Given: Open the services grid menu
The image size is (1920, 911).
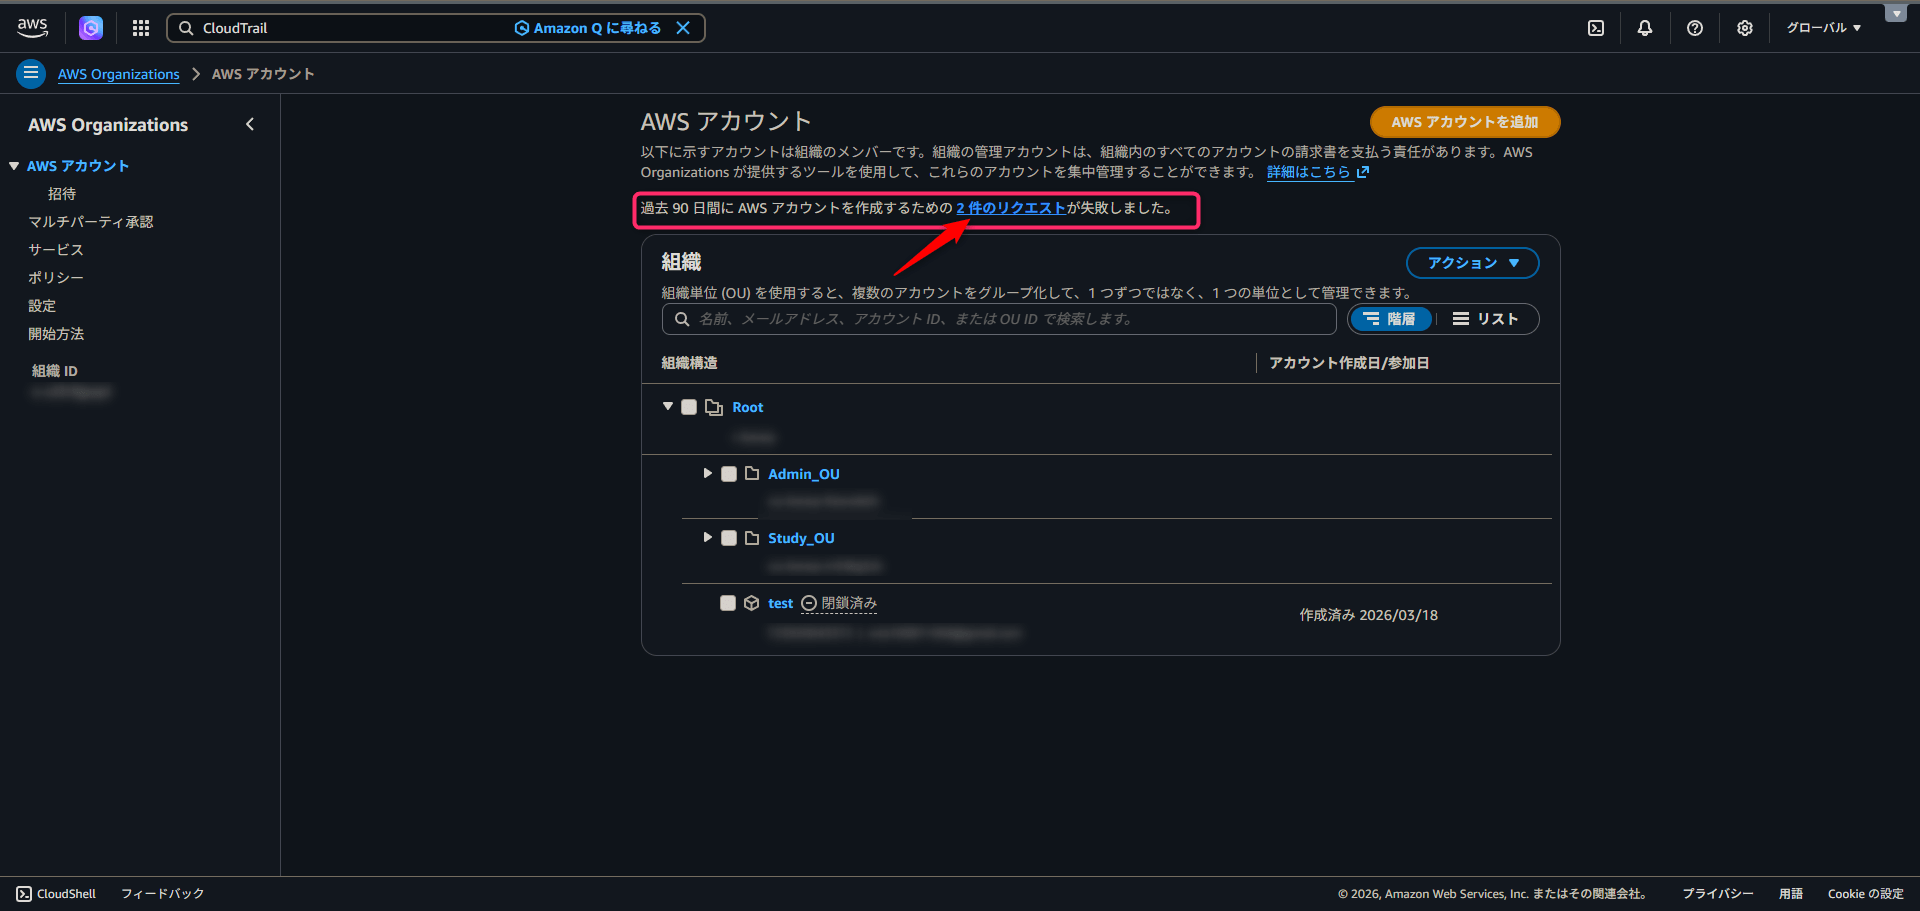Looking at the screenshot, I should pos(141,28).
